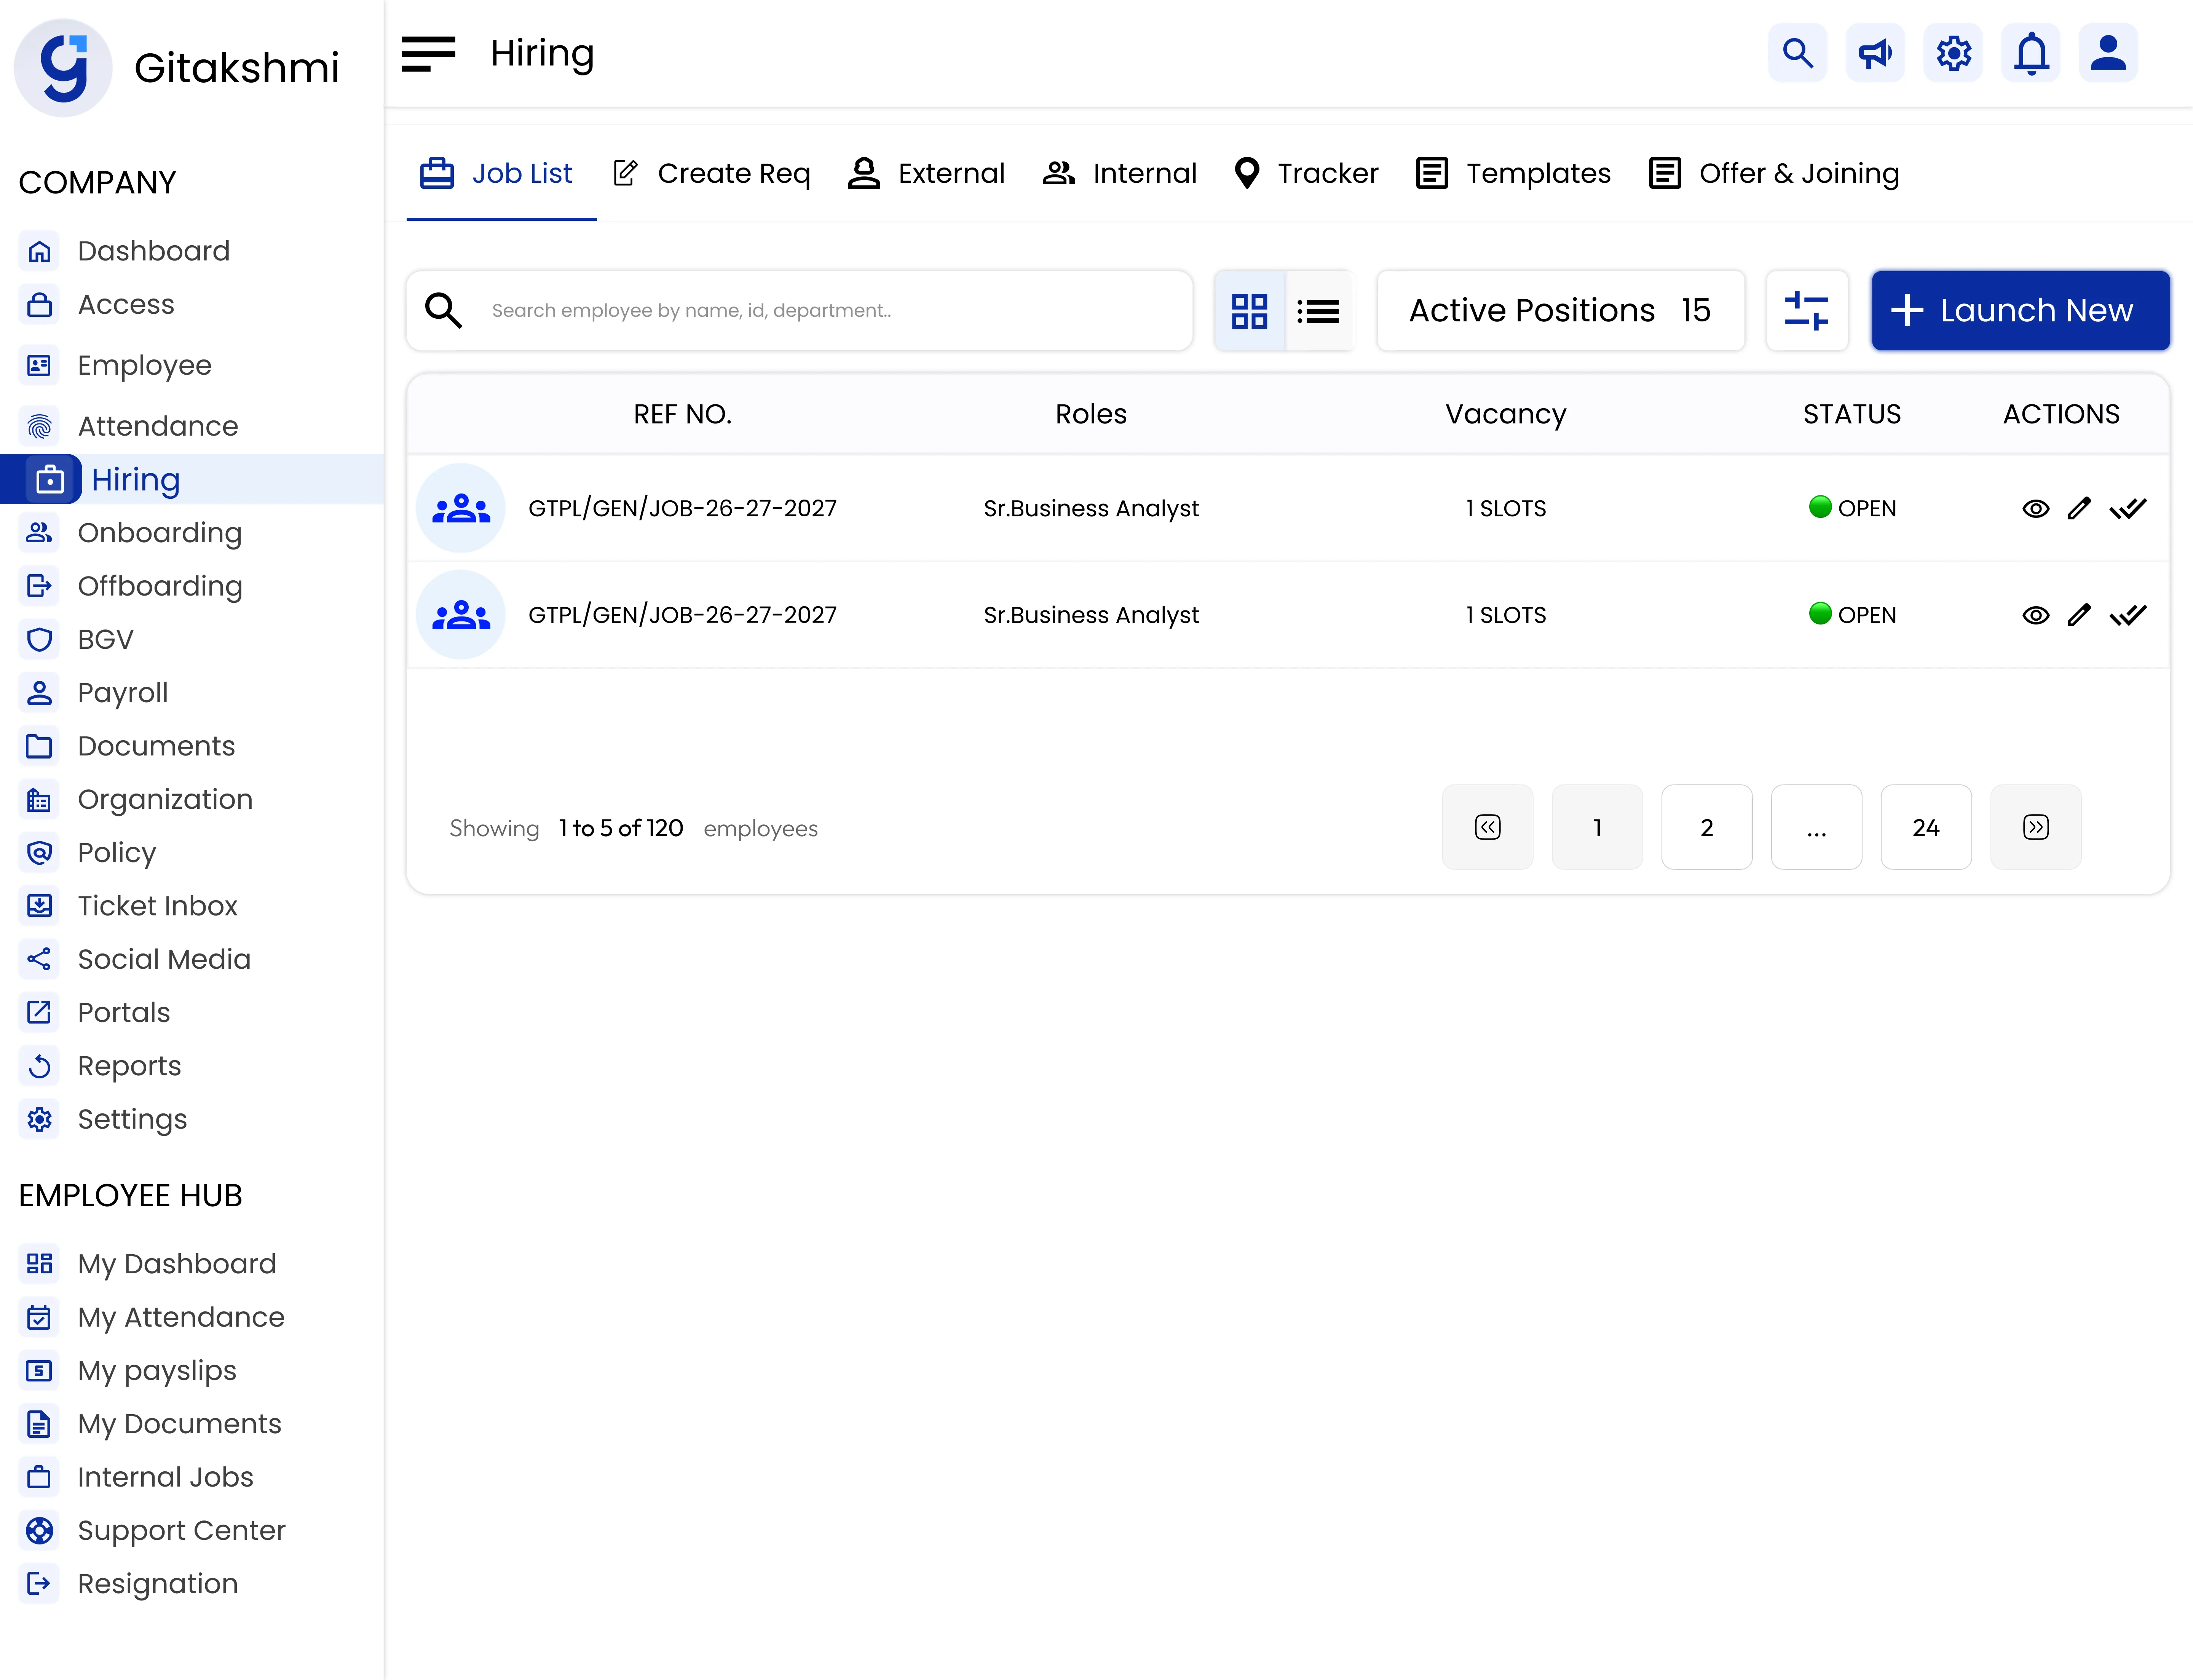Click the second row's group avatar icon

(x=461, y=615)
